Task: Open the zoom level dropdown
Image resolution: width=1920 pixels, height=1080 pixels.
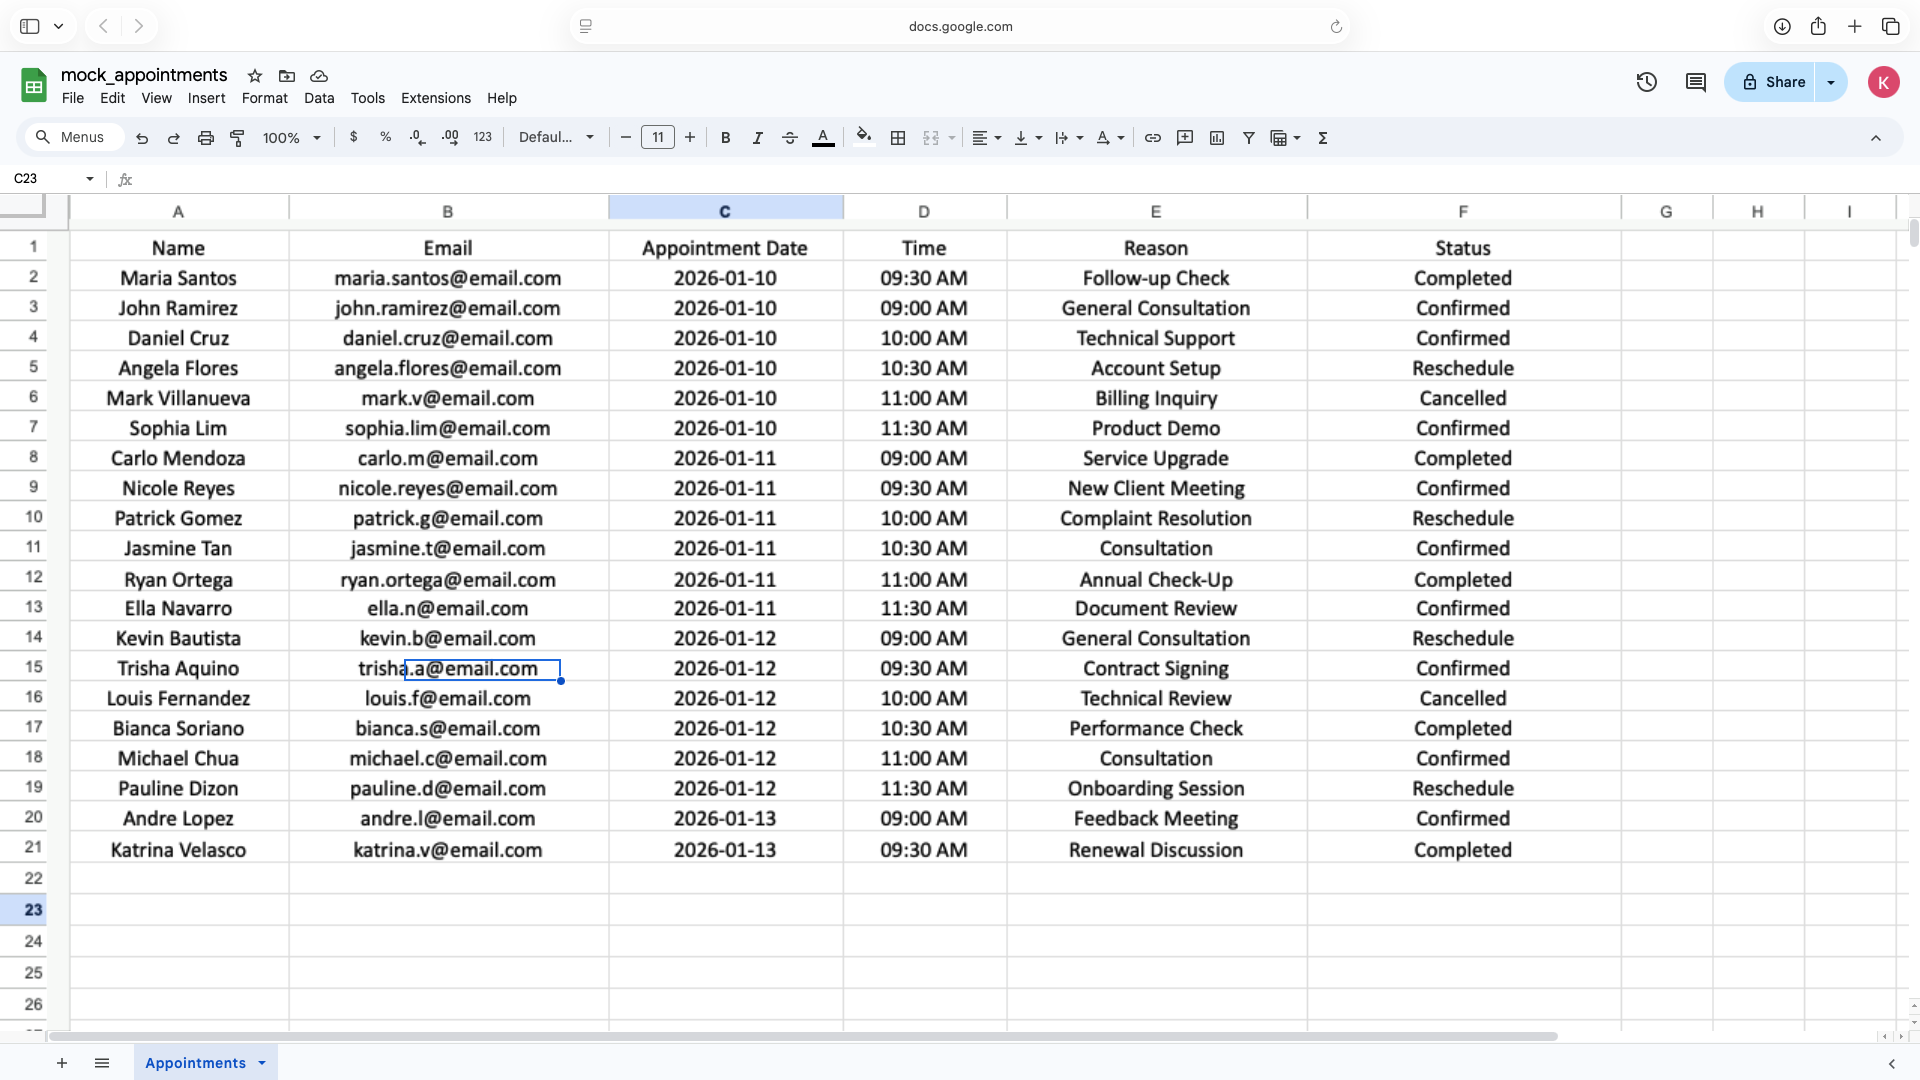Action: 291,138
